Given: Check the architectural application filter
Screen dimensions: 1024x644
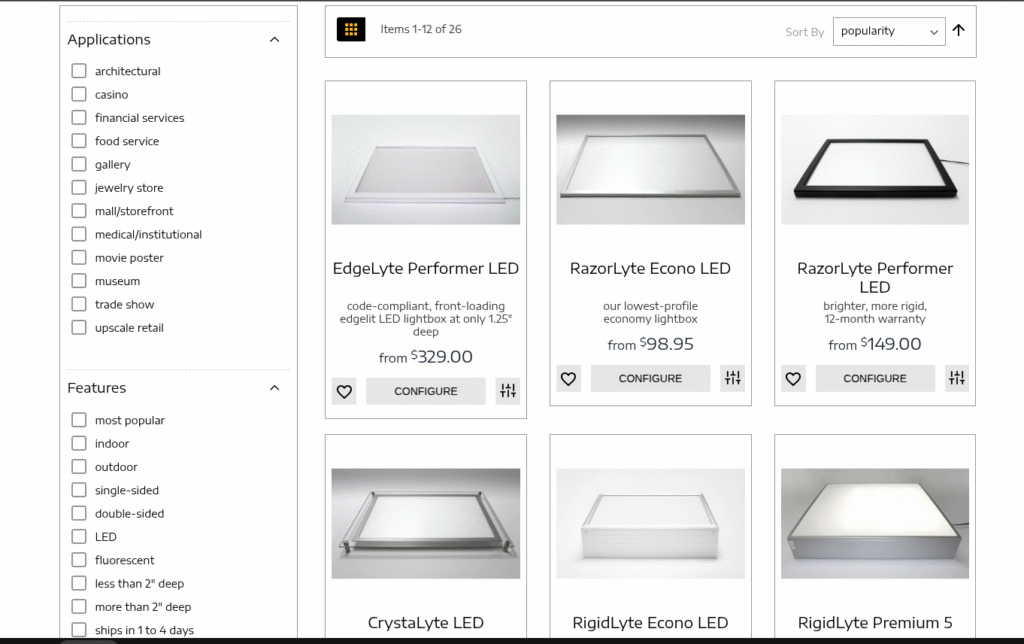Looking at the screenshot, I should [x=79, y=71].
